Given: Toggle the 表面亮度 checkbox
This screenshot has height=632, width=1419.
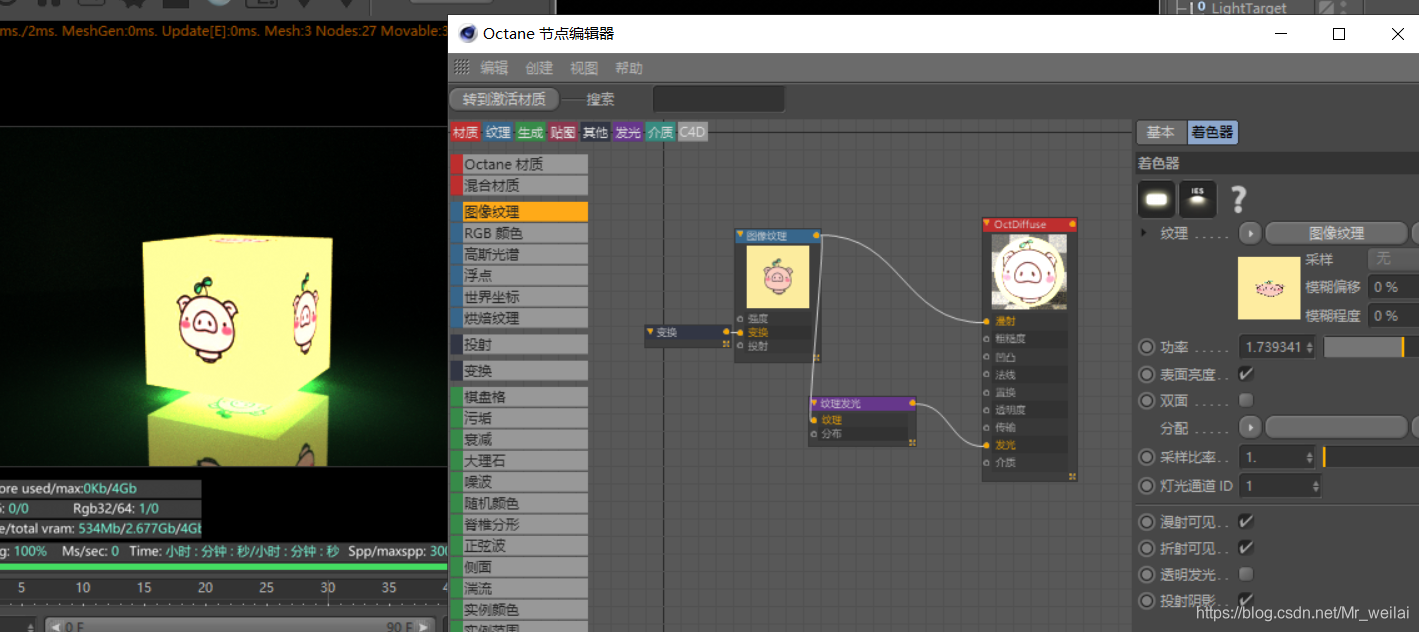Looking at the screenshot, I should tap(1246, 373).
